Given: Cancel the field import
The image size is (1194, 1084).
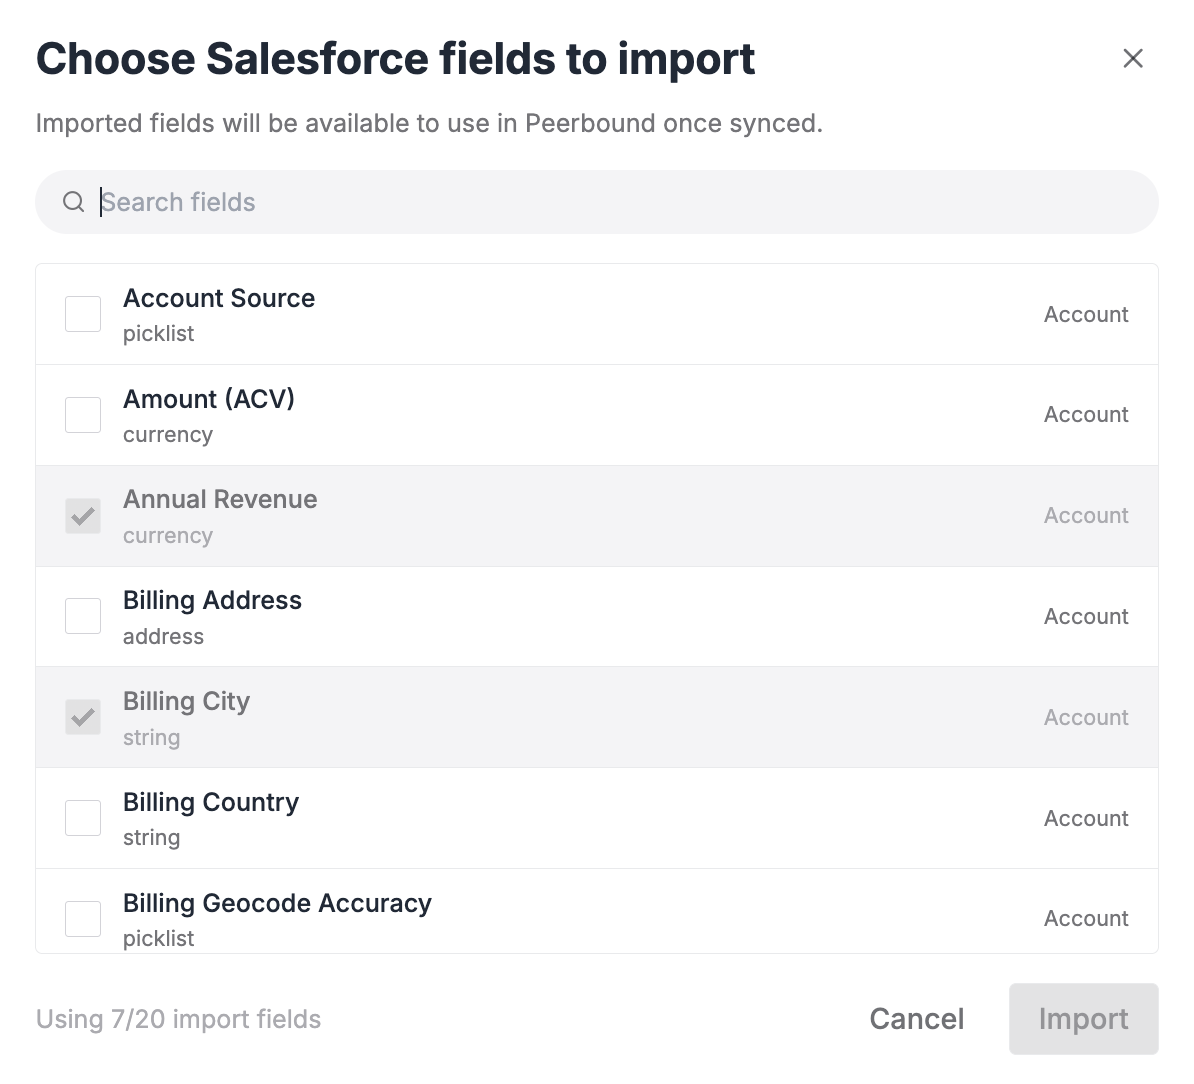Looking at the screenshot, I should pos(917,1019).
